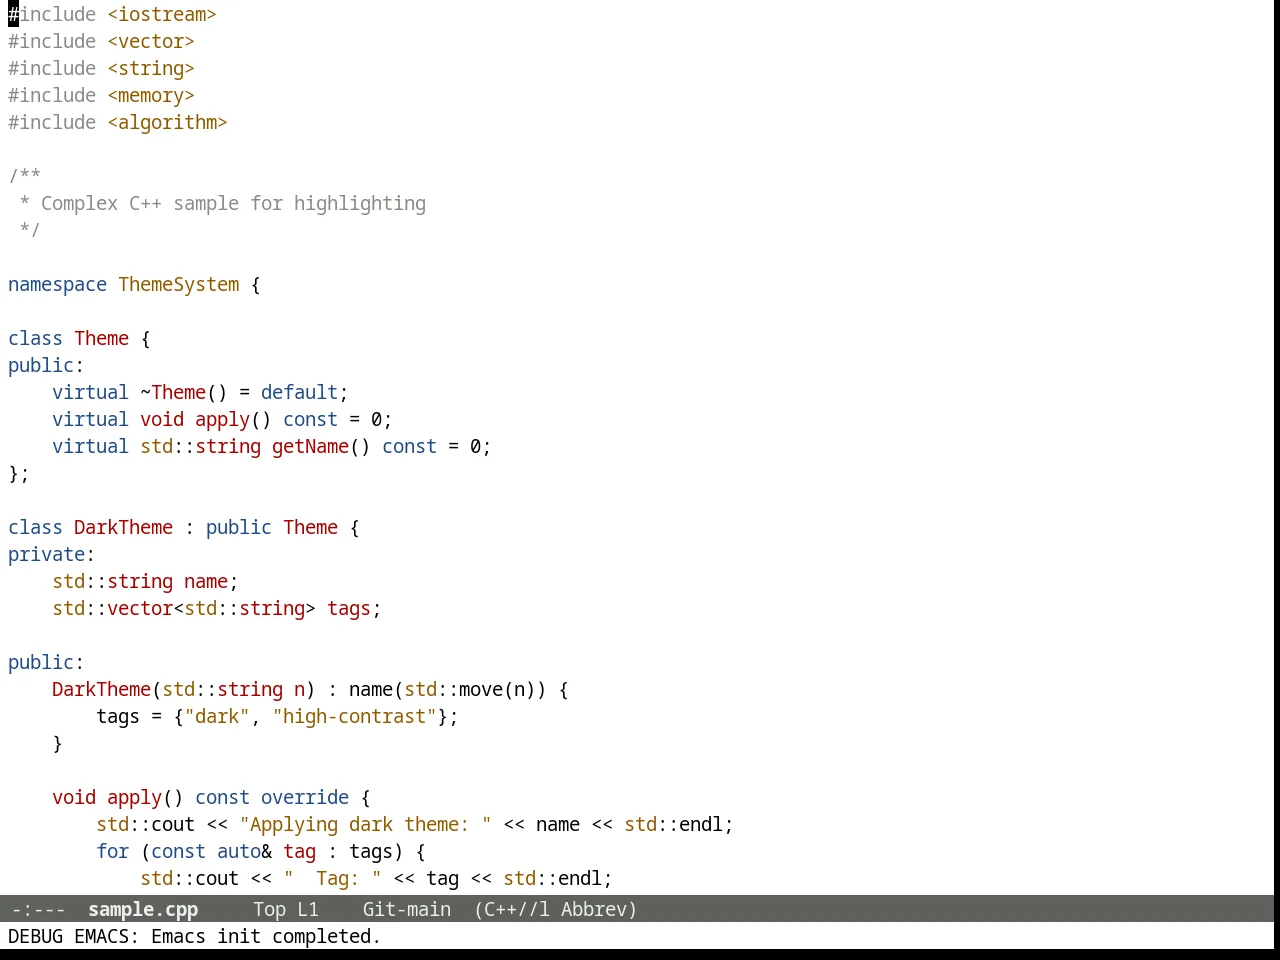This screenshot has height=960, width=1280.
Task: Click '~Theme' destructor name
Action: click(x=173, y=392)
